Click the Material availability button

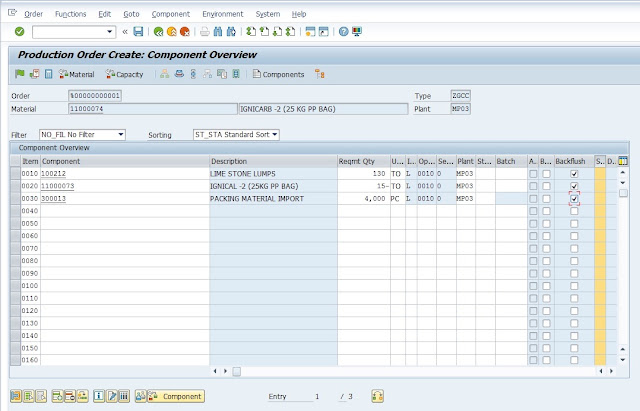[x=77, y=74]
